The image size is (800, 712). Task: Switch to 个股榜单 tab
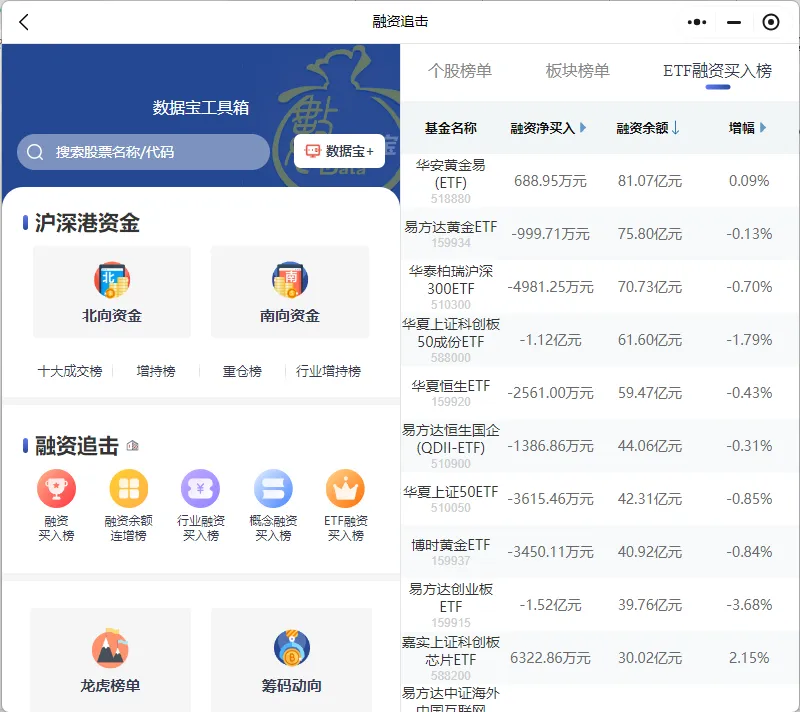click(460, 71)
